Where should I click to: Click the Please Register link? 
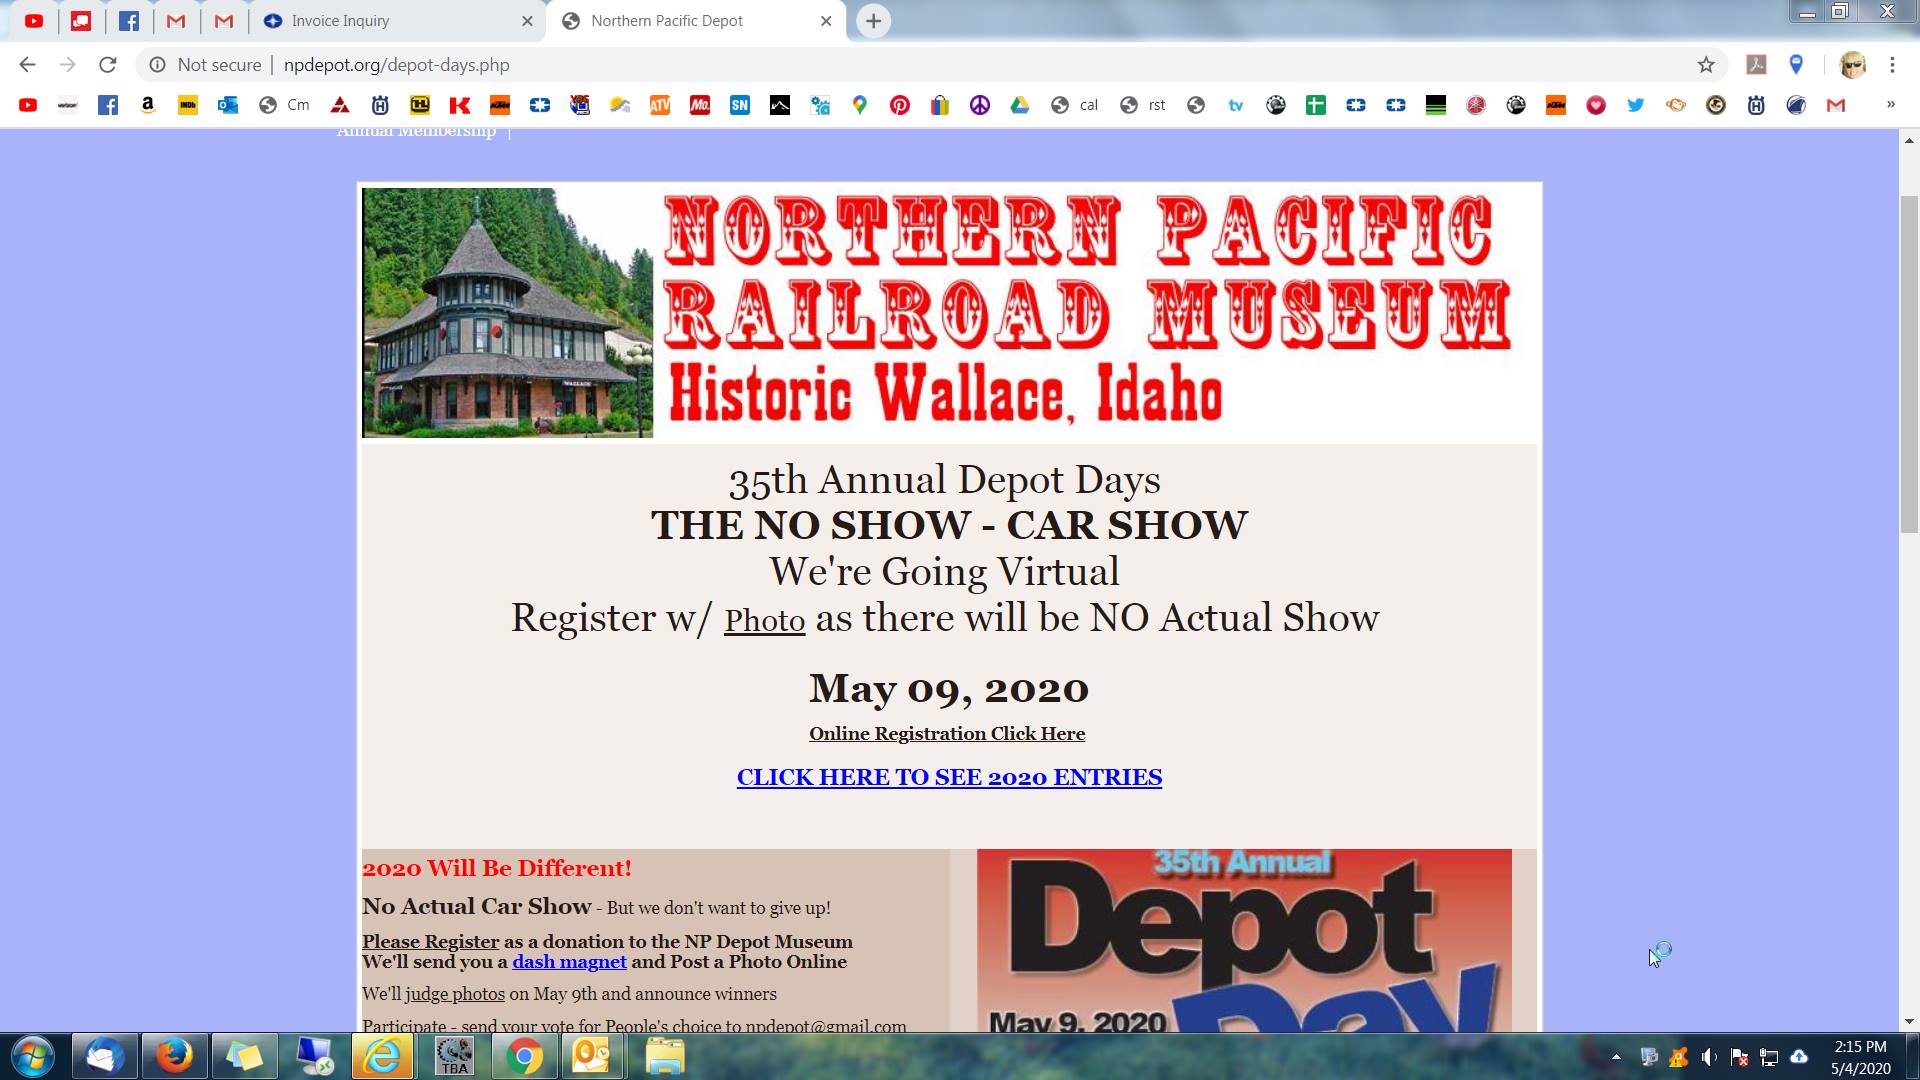pos(430,942)
